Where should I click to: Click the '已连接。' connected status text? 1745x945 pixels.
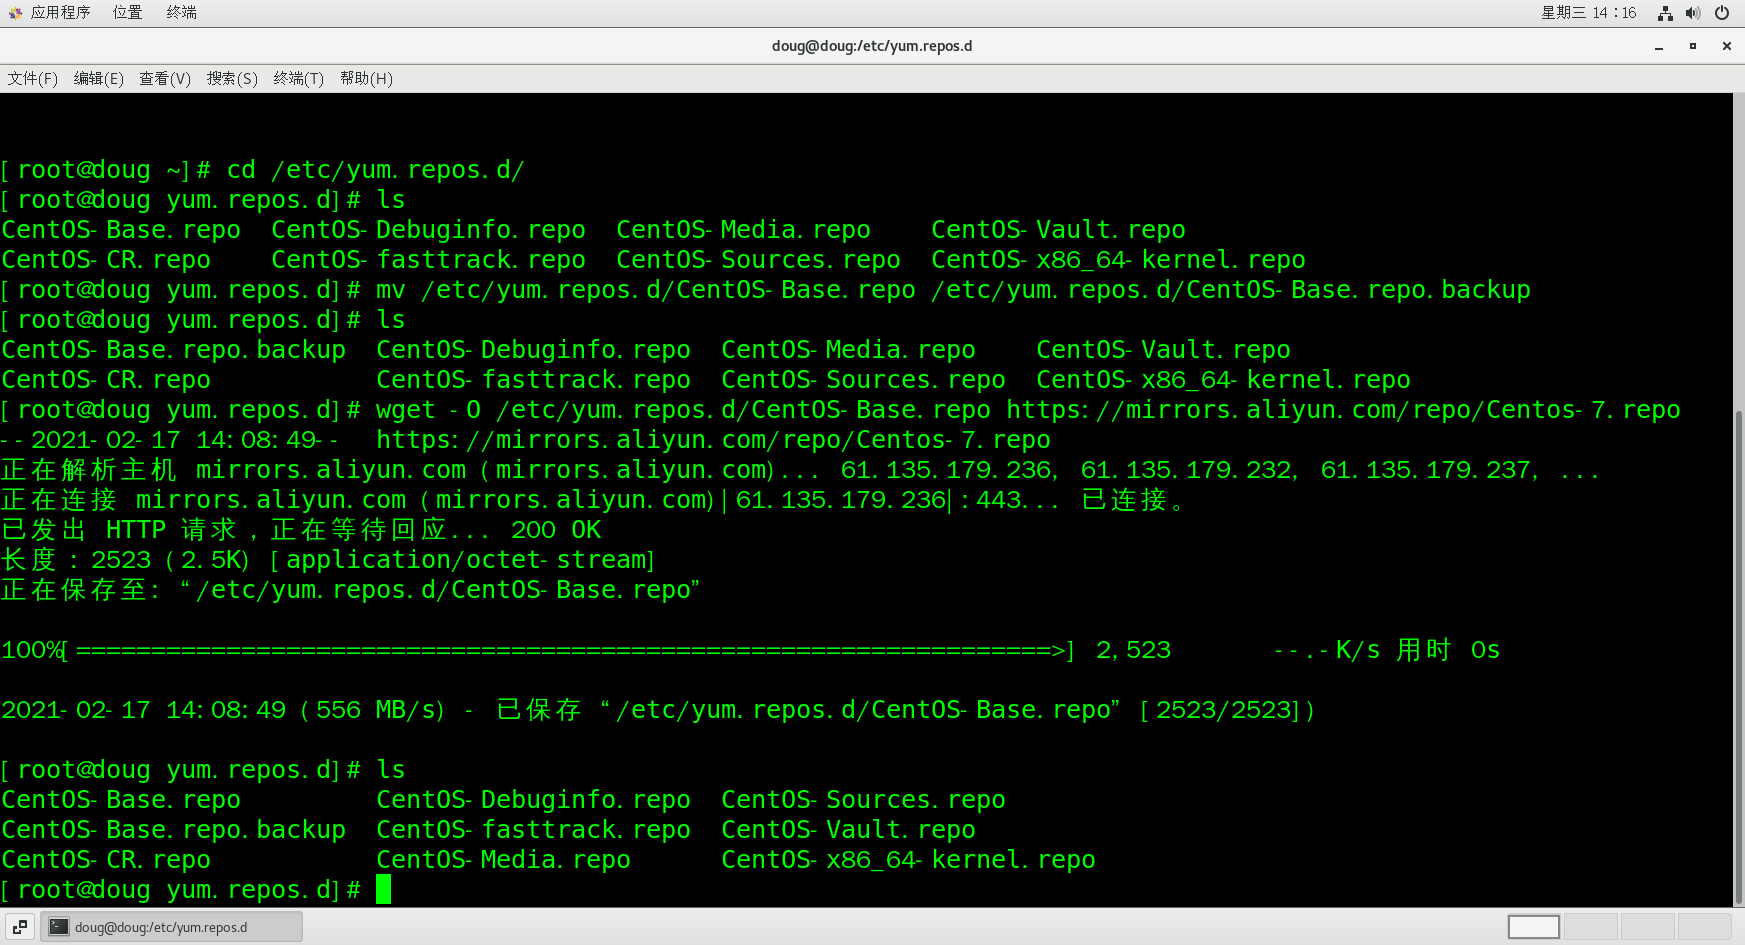(1133, 500)
